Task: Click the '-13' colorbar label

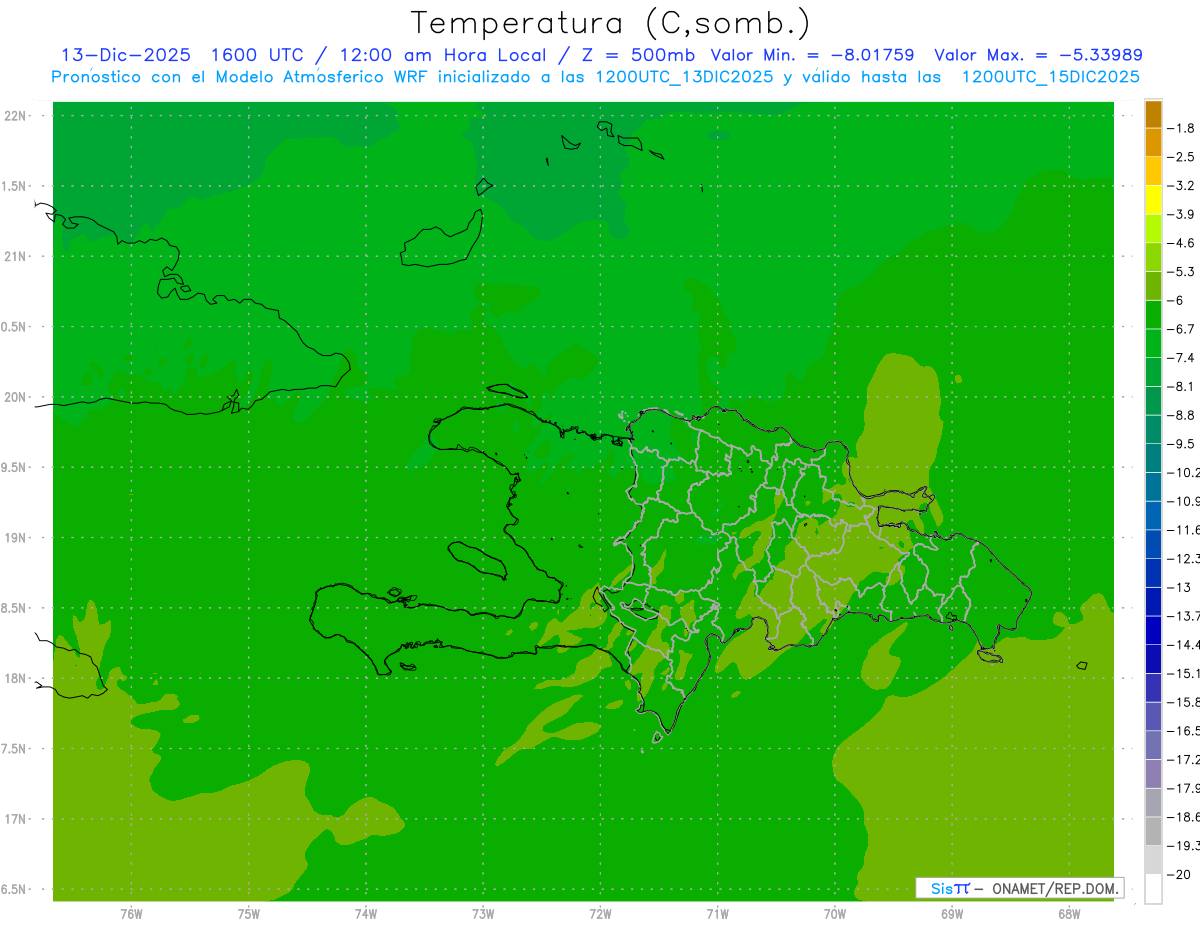Action: (1179, 587)
